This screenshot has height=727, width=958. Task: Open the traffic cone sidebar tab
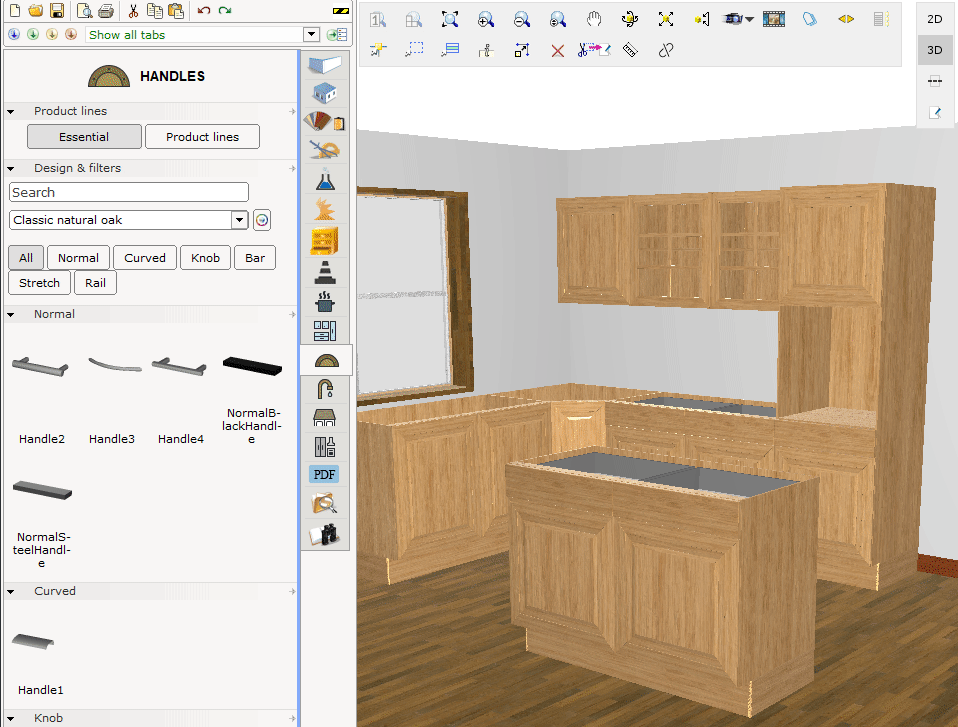[x=325, y=272]
